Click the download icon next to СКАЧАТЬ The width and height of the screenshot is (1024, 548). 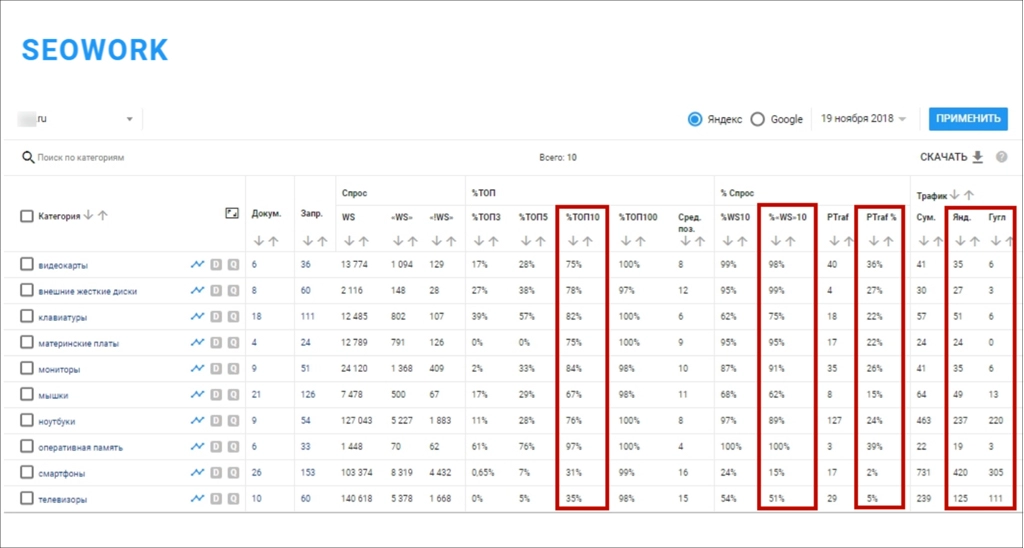(x=978, y=157)
